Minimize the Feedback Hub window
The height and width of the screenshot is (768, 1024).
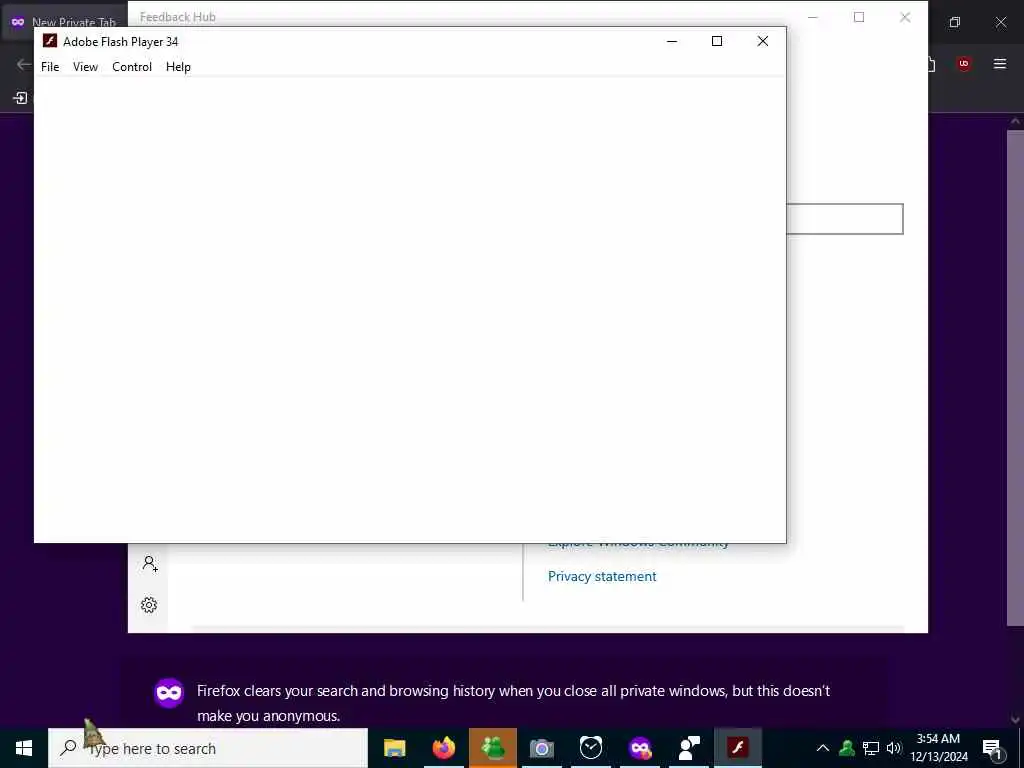pos(812,17)
